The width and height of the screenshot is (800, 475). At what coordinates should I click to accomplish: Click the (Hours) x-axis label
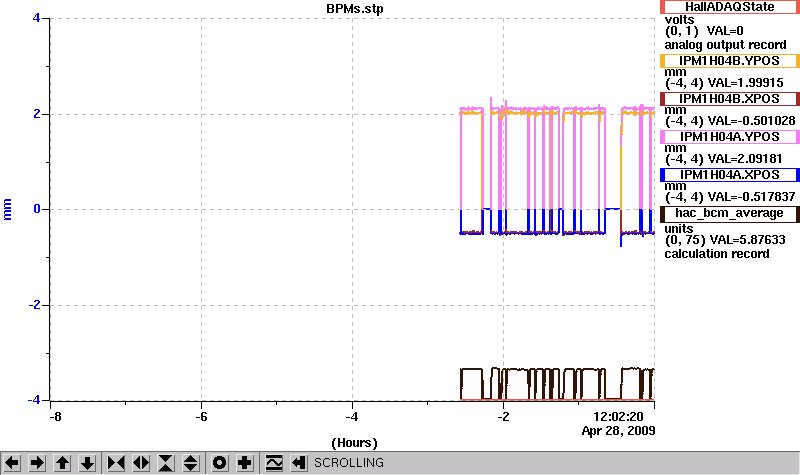tap(355, 443)
